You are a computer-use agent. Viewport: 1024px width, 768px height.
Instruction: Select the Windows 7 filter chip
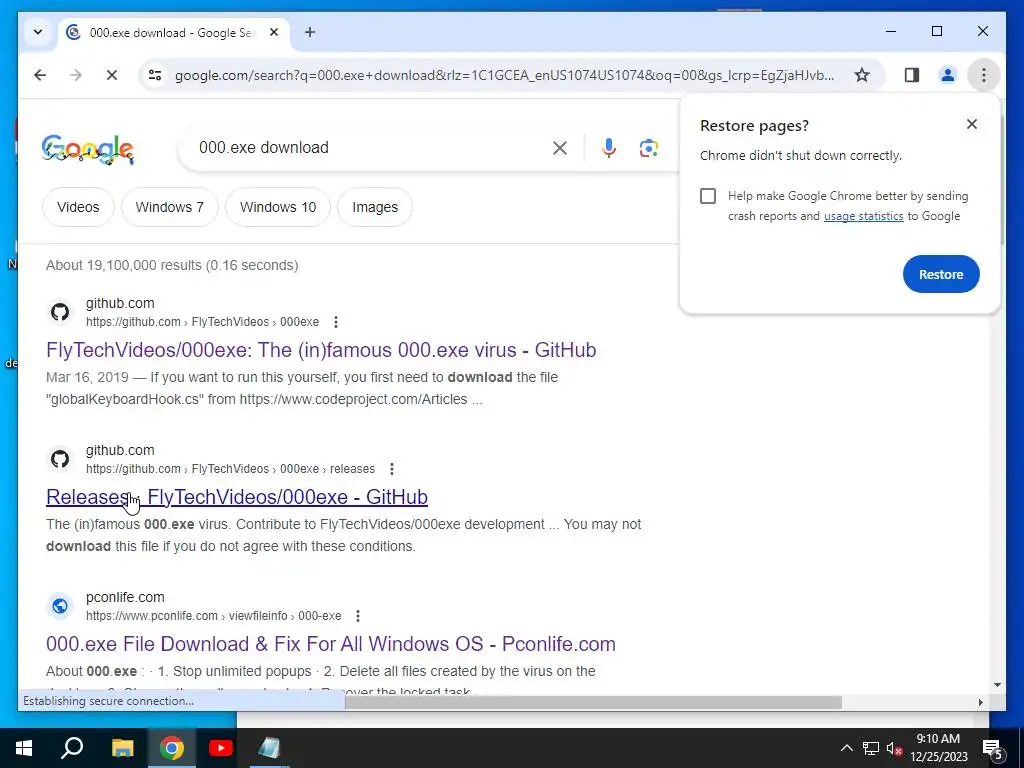click(170, 207)
